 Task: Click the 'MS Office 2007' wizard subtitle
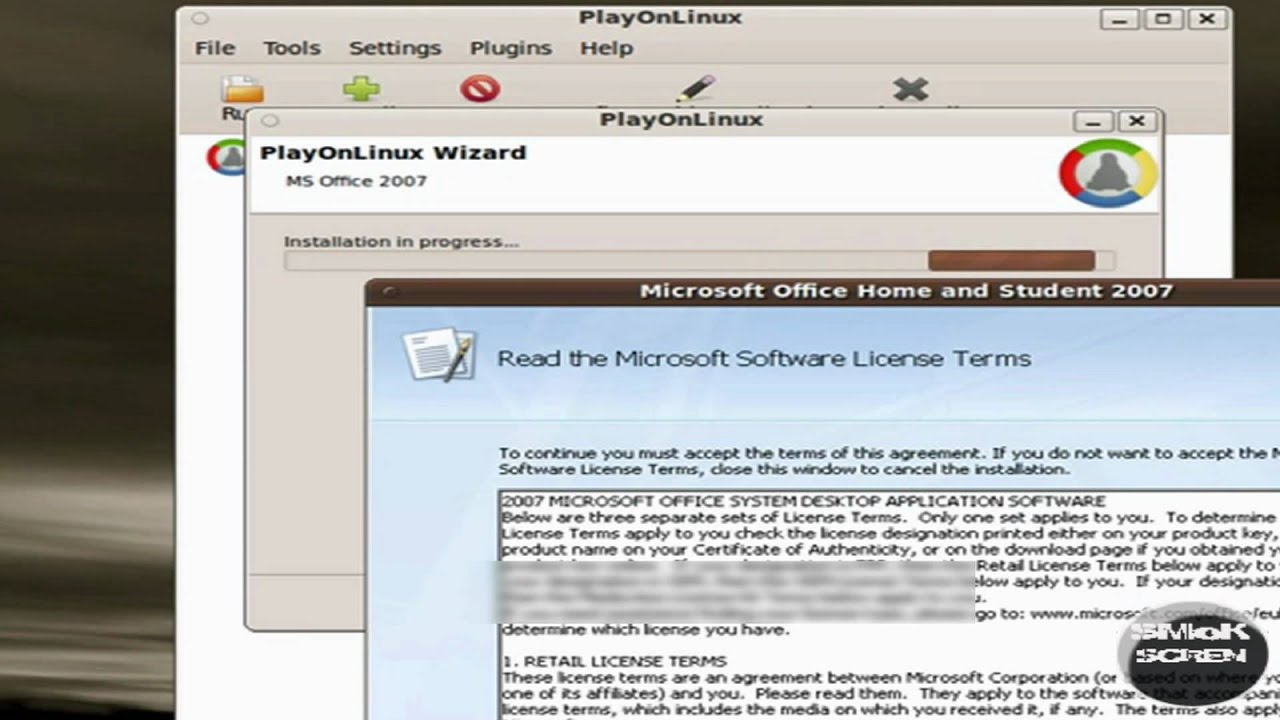tap(356, 181)
